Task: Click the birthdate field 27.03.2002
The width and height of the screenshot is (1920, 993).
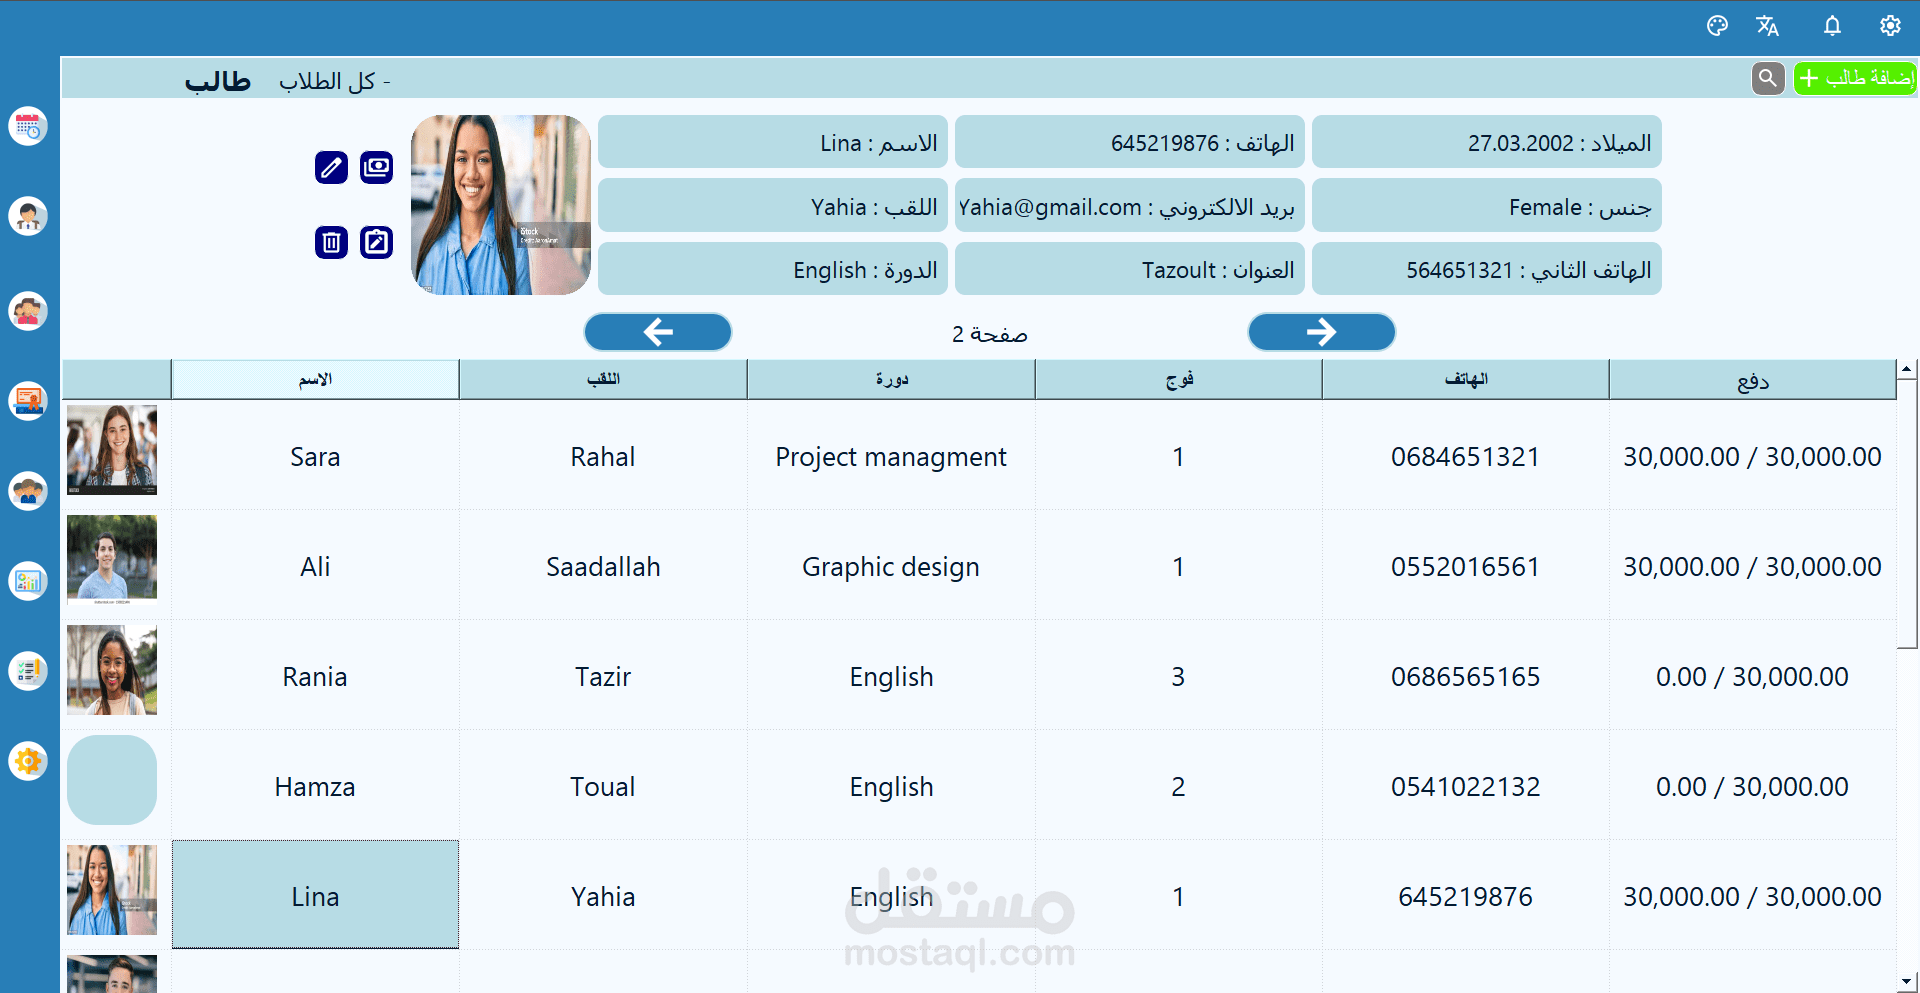Action: [x=1487, y=142]
